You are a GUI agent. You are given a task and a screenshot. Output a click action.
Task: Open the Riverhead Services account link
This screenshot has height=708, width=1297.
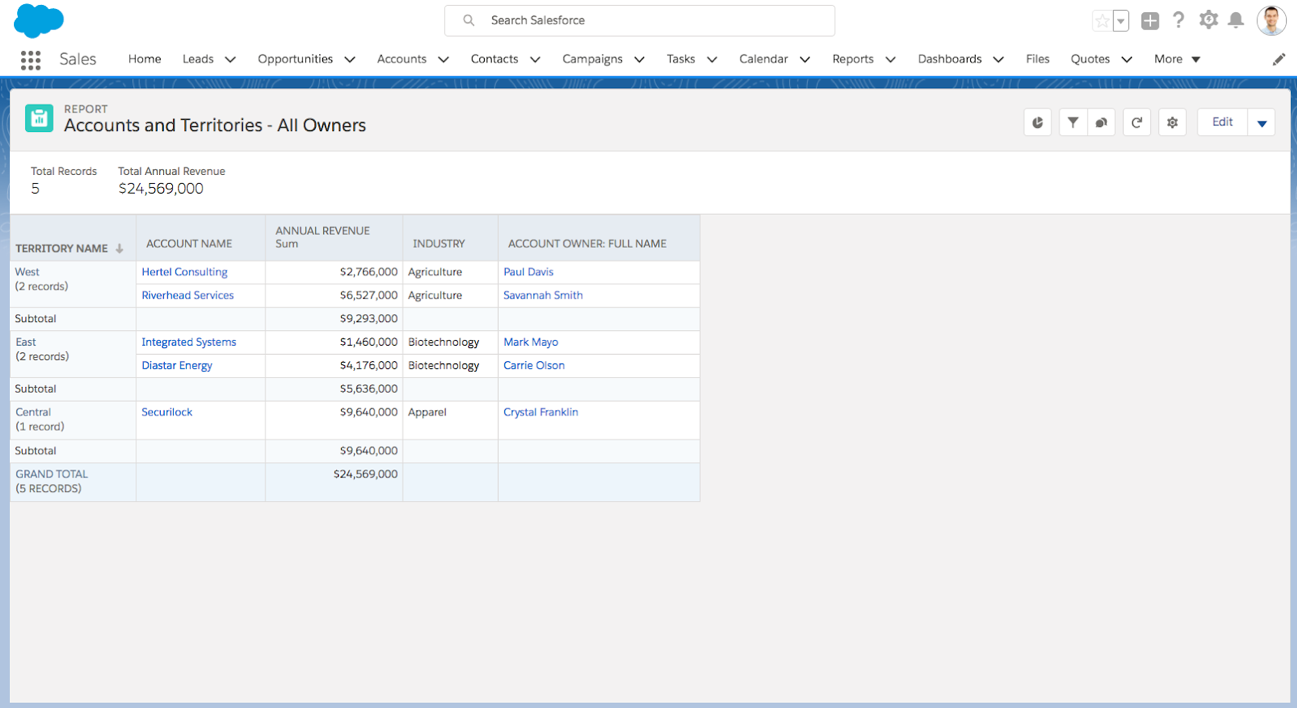187,295
